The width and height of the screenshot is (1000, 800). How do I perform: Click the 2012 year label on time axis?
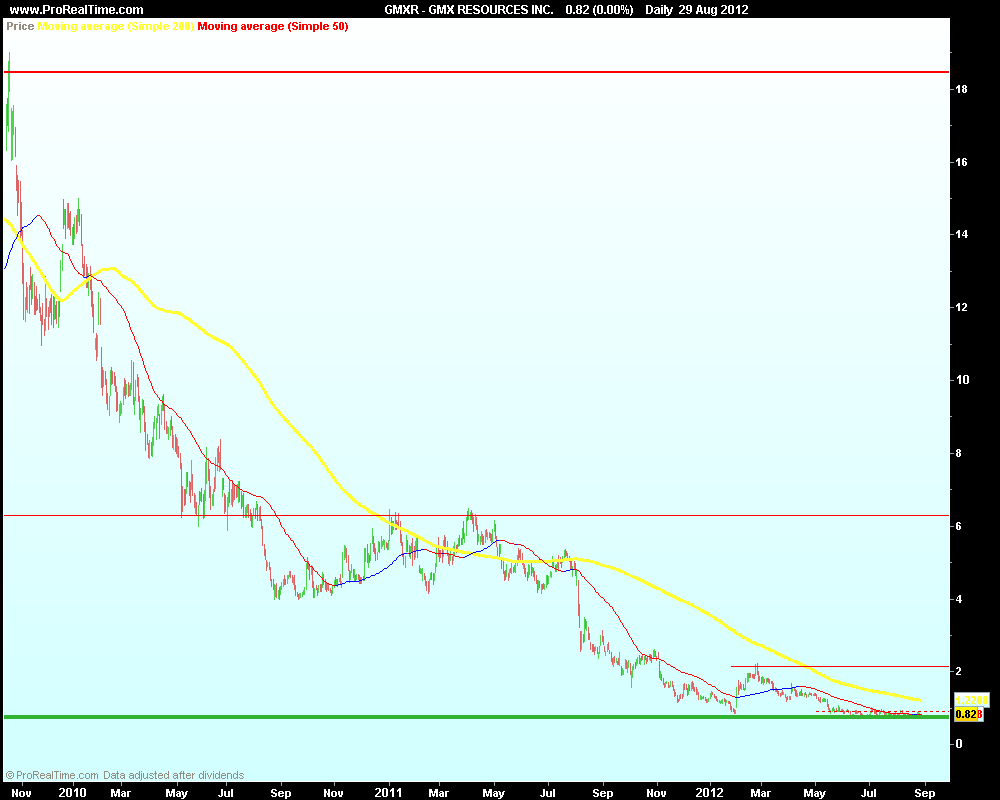[x=709, y=792]
